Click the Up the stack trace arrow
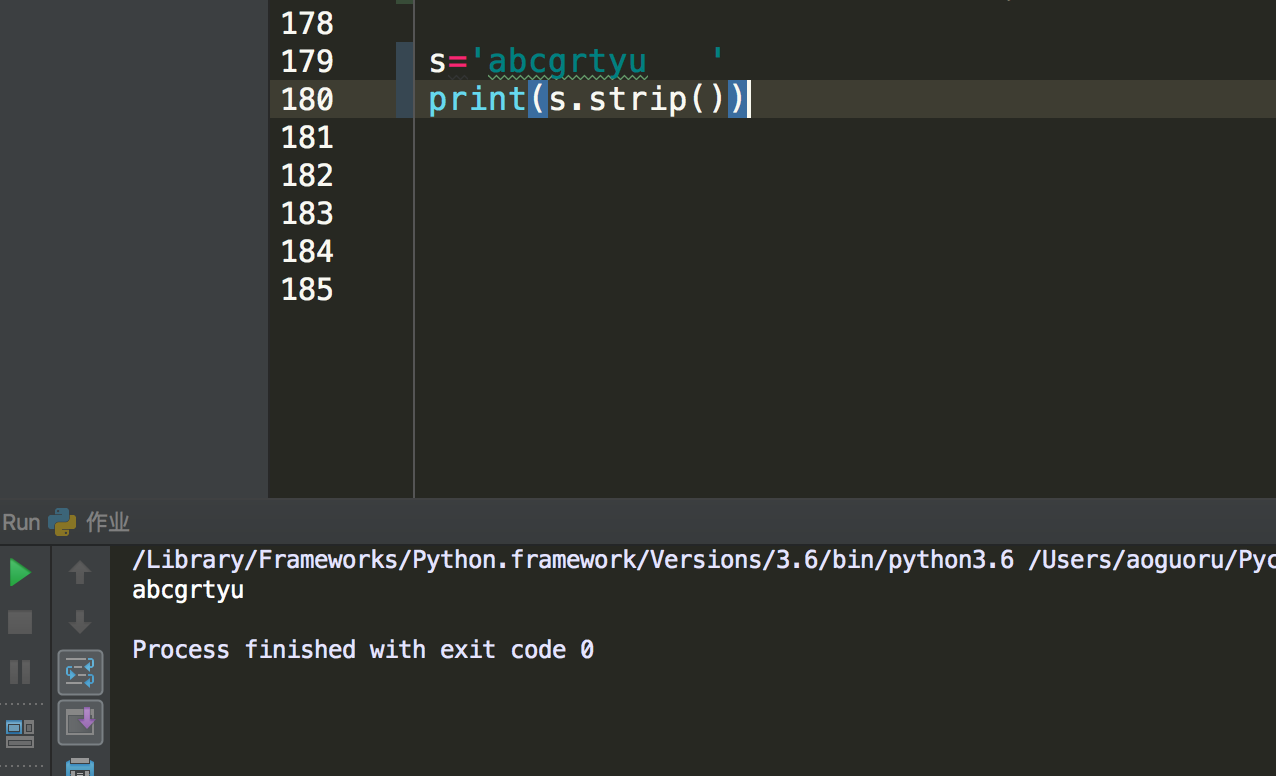This screenshot has width=1276, height=776. pos(80,573)
